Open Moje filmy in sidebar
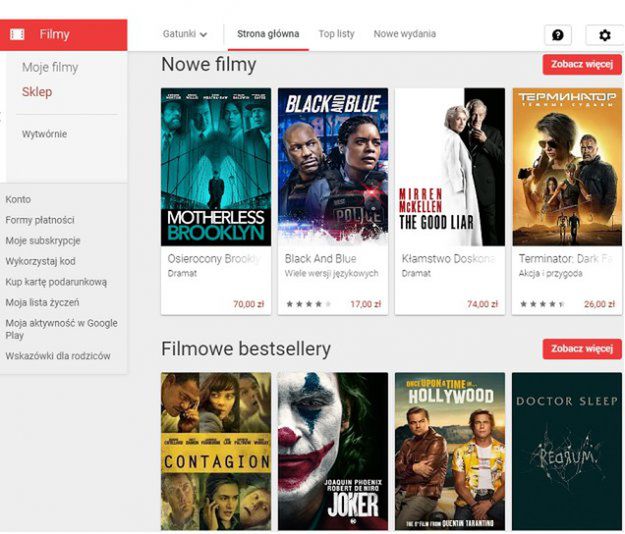Viewport: 625px width, 534px height. pyautogui.click(x=50, y=67)
